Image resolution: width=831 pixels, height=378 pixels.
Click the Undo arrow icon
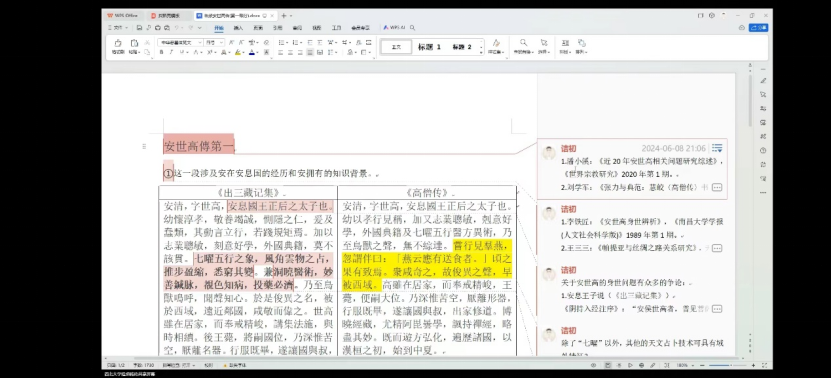(x=176, y=28)
